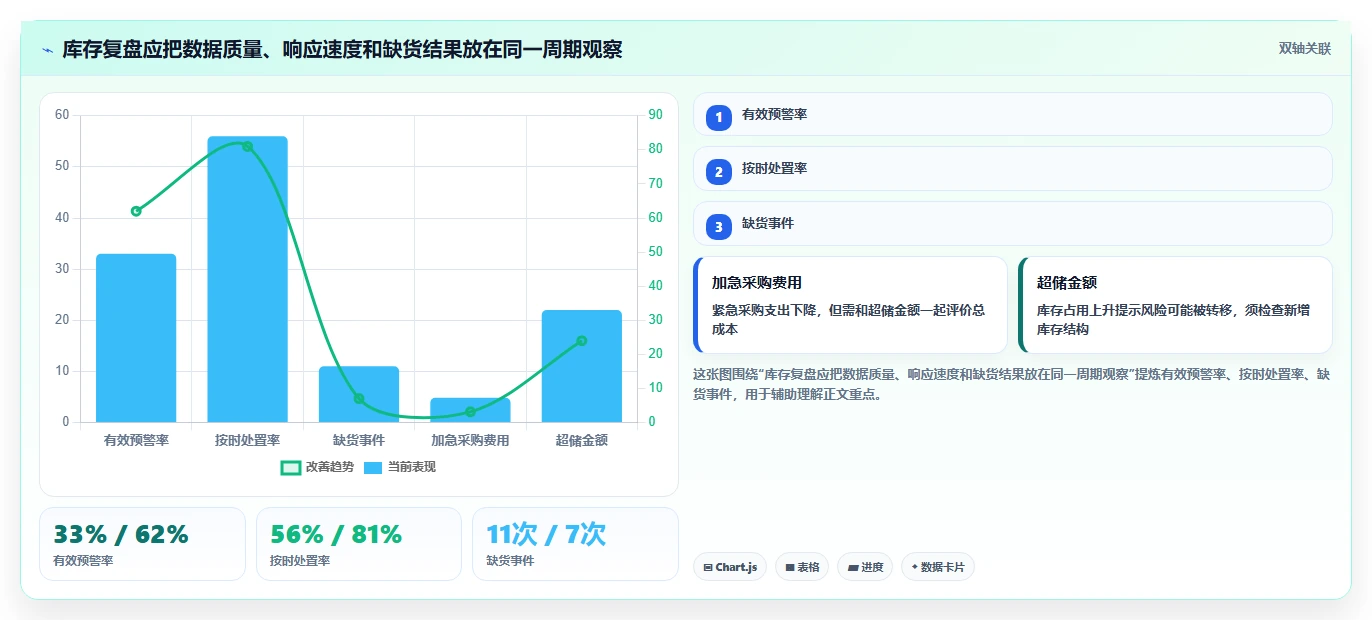Image resolution: width=1372 pixels, height=620 pixels.
Task: Click the line point on 加急采购费用 bar
Action: click(x=470, y=412)
